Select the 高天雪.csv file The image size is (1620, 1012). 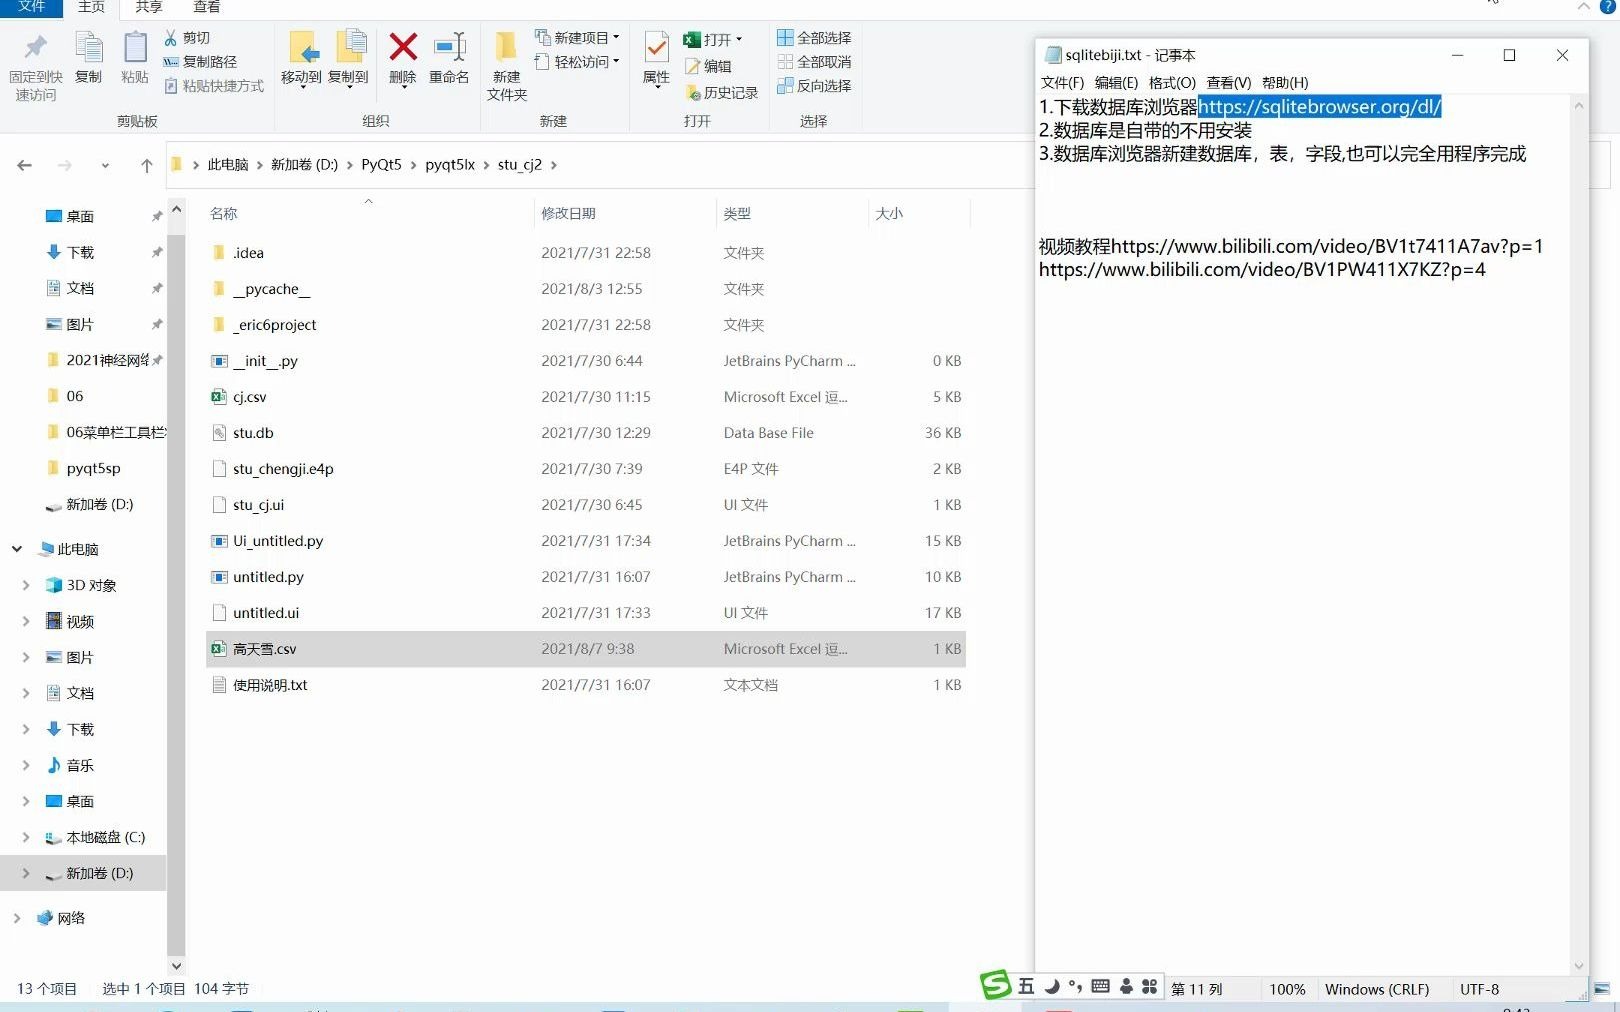tap(586, 649)
